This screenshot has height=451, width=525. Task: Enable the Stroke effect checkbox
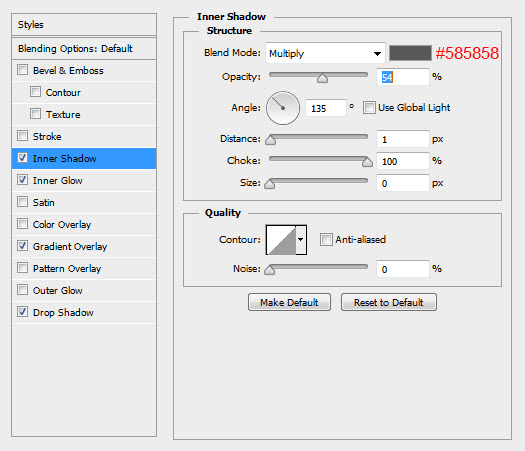[22, 136]
